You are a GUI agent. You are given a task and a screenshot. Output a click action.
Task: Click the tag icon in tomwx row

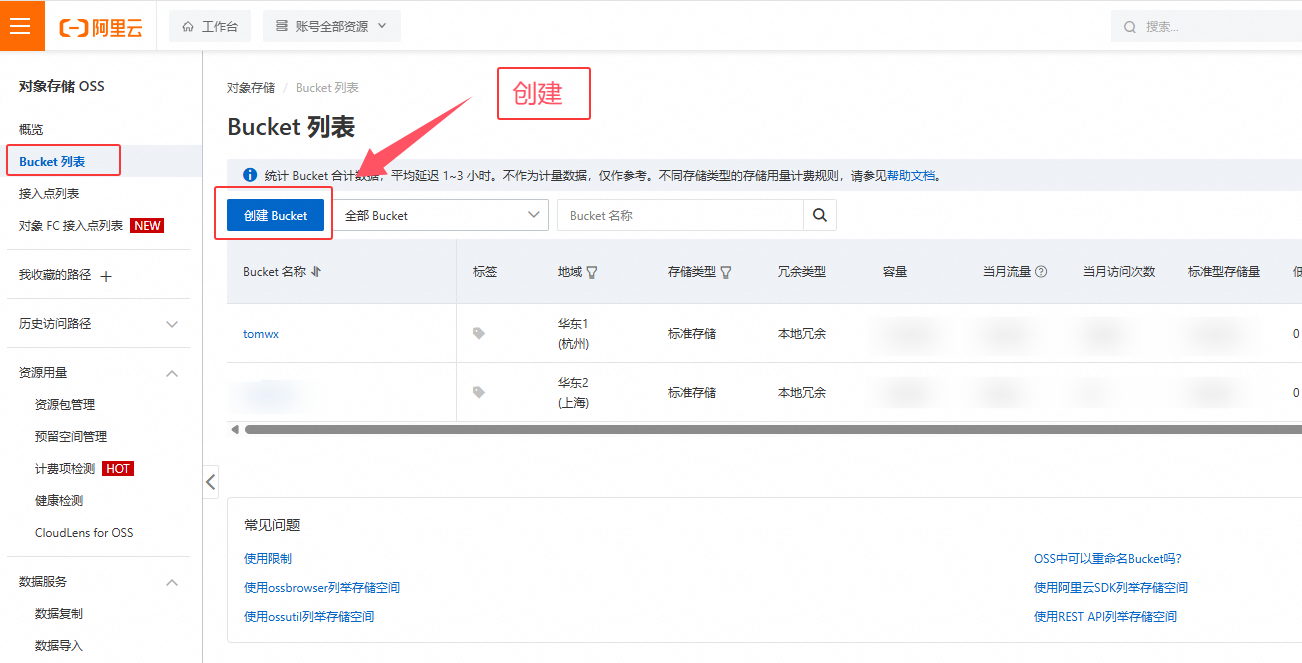(x=479, y=334)
